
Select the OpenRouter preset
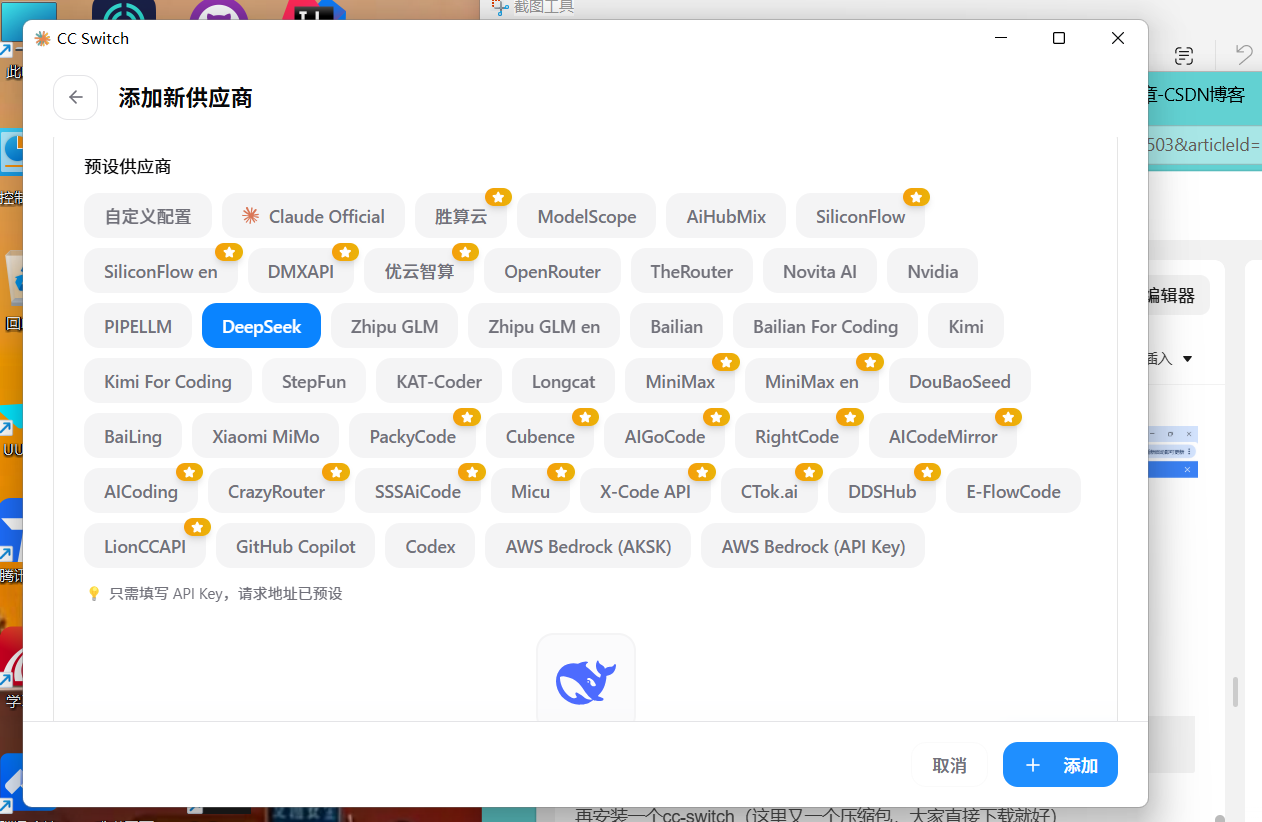click(x=552, y=271)
